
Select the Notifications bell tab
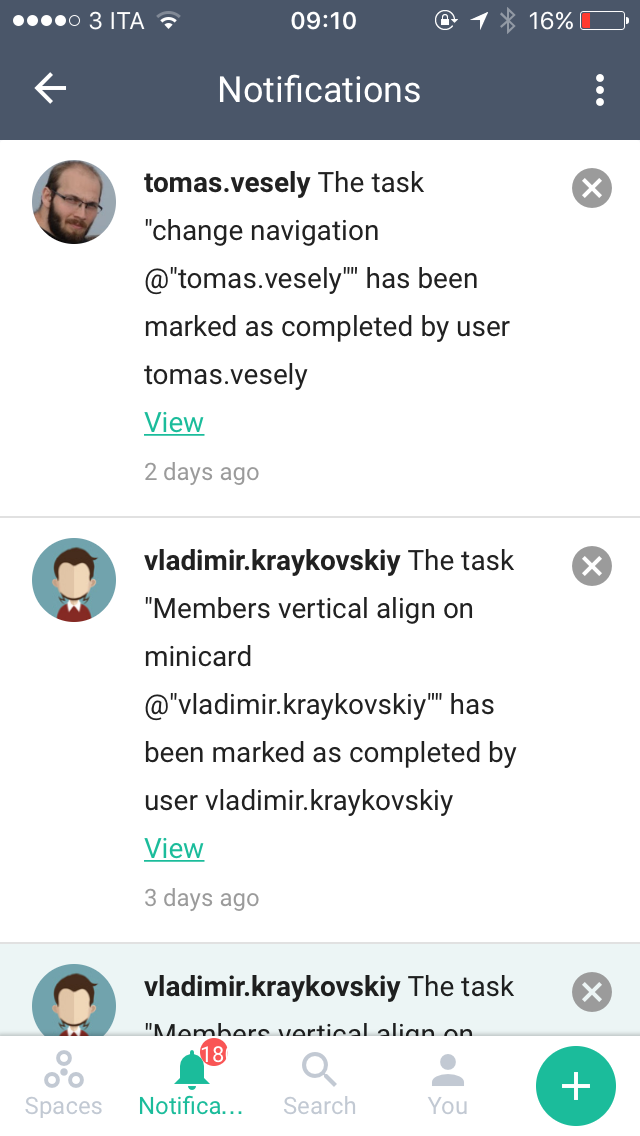[191, 1083]
